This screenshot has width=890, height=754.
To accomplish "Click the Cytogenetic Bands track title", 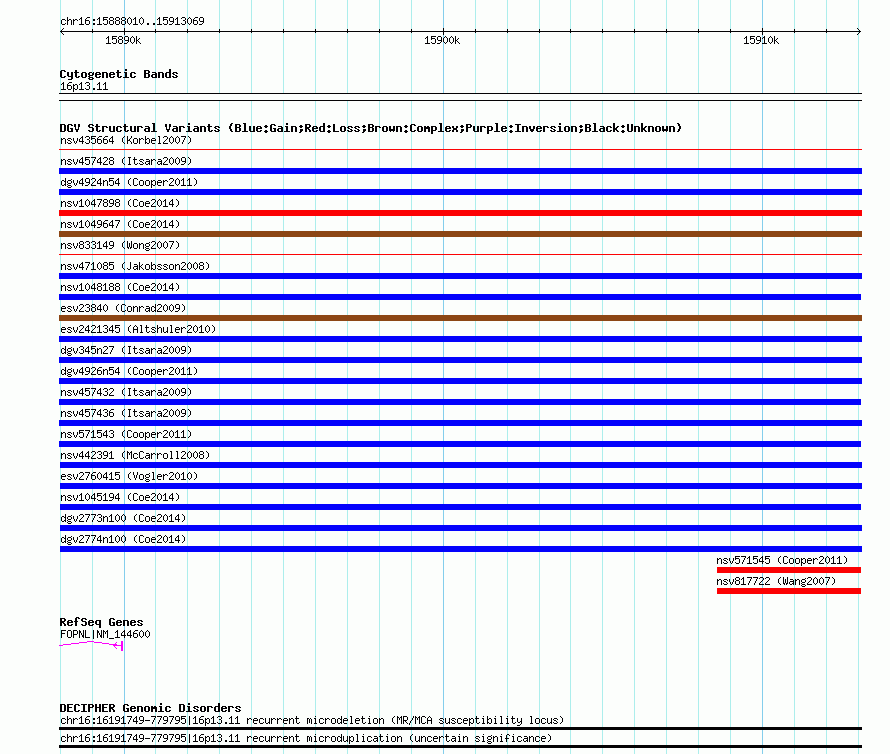I will coord(119,74).
